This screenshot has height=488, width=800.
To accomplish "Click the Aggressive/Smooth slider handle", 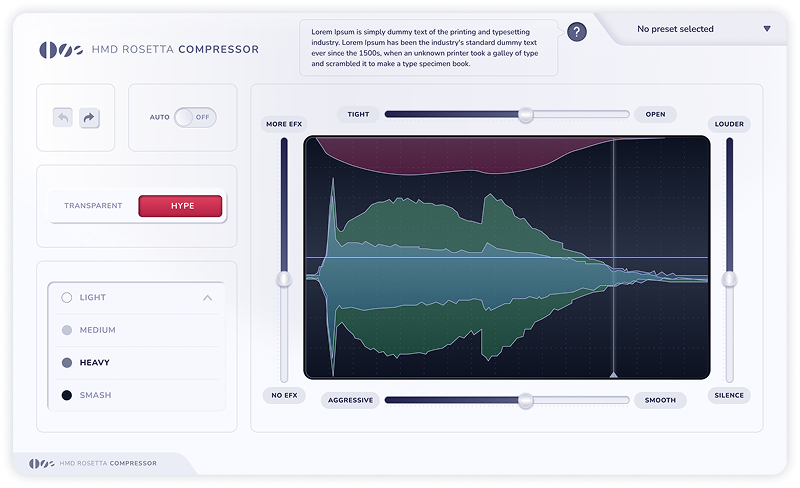I will (526, 401).
